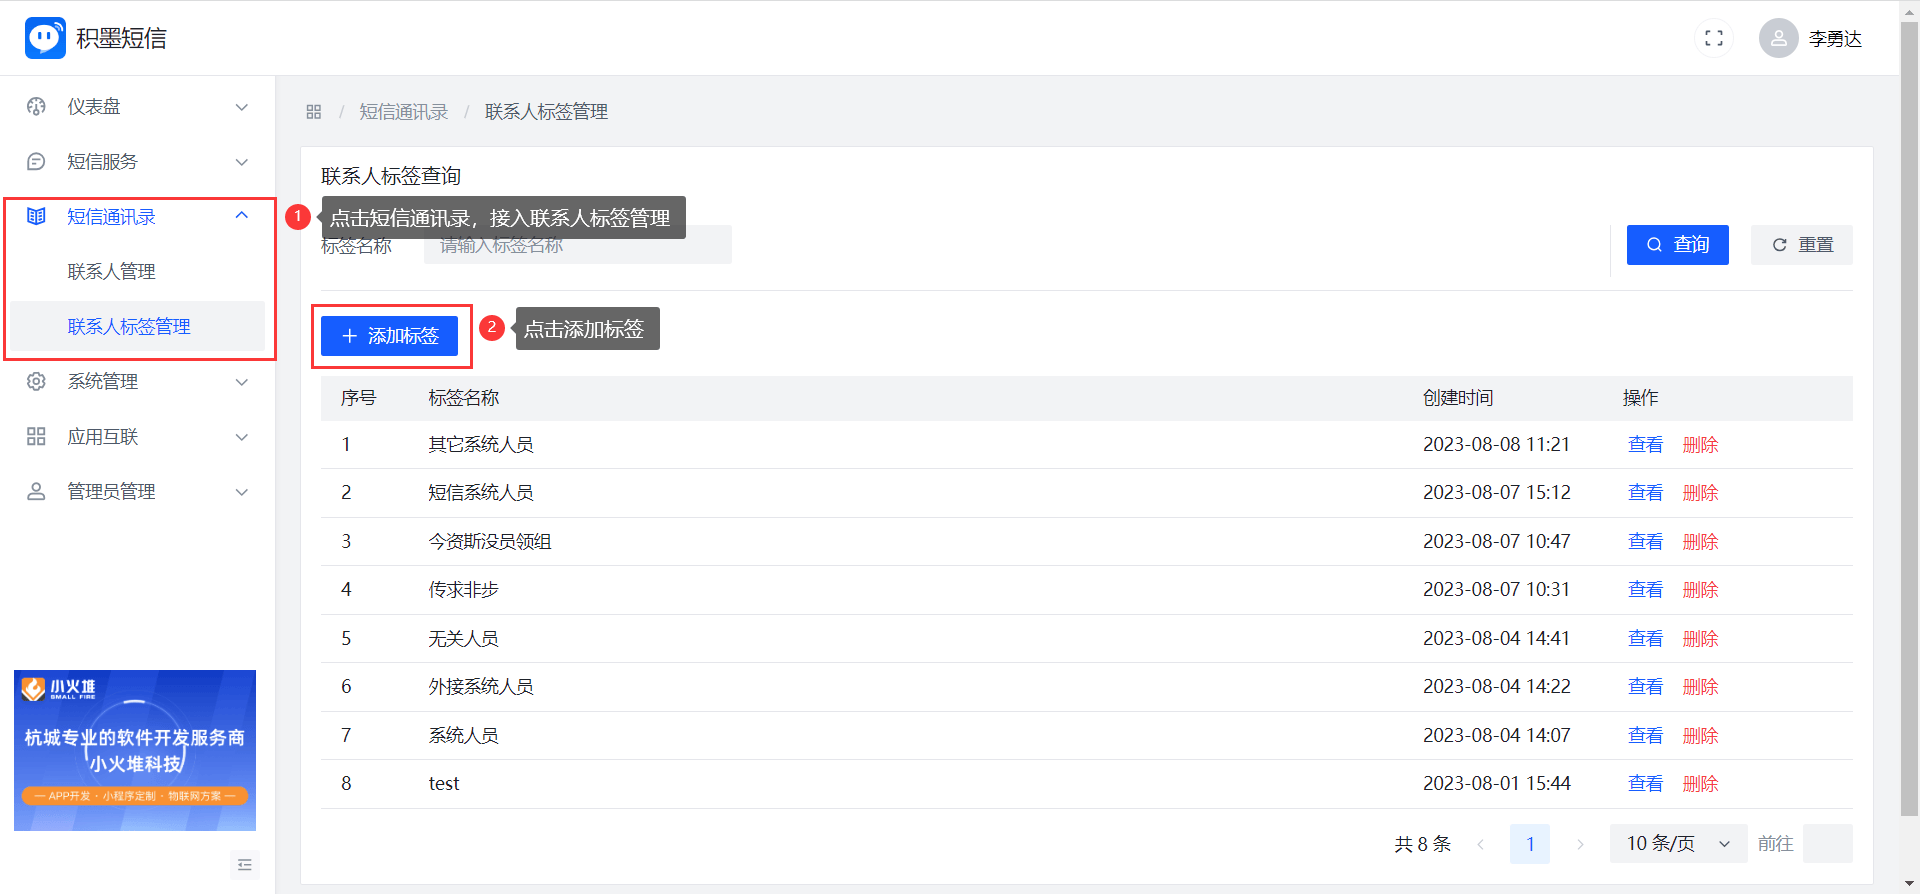Viewport: 1920px width, 894px height.
Task: Collapse the sidebar with the fold icon
Action: point(244,865)
